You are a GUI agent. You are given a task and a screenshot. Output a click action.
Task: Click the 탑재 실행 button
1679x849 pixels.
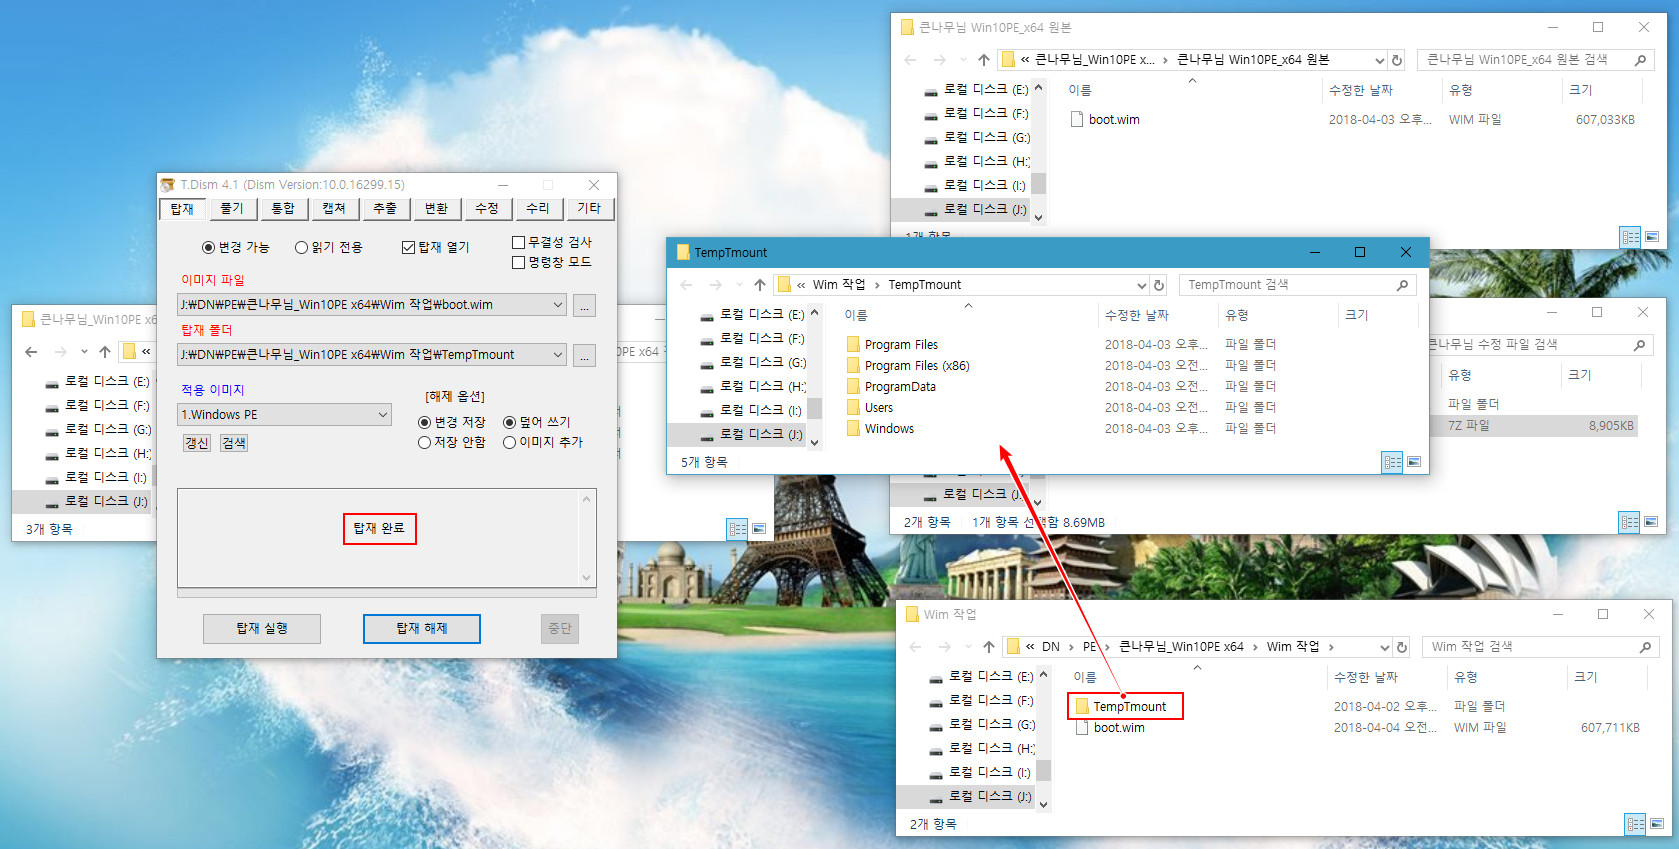(262, 628)
